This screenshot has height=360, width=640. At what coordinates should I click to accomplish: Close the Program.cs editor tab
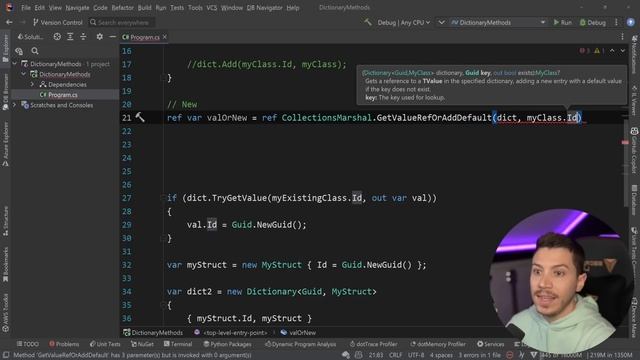tap(165, 37)
